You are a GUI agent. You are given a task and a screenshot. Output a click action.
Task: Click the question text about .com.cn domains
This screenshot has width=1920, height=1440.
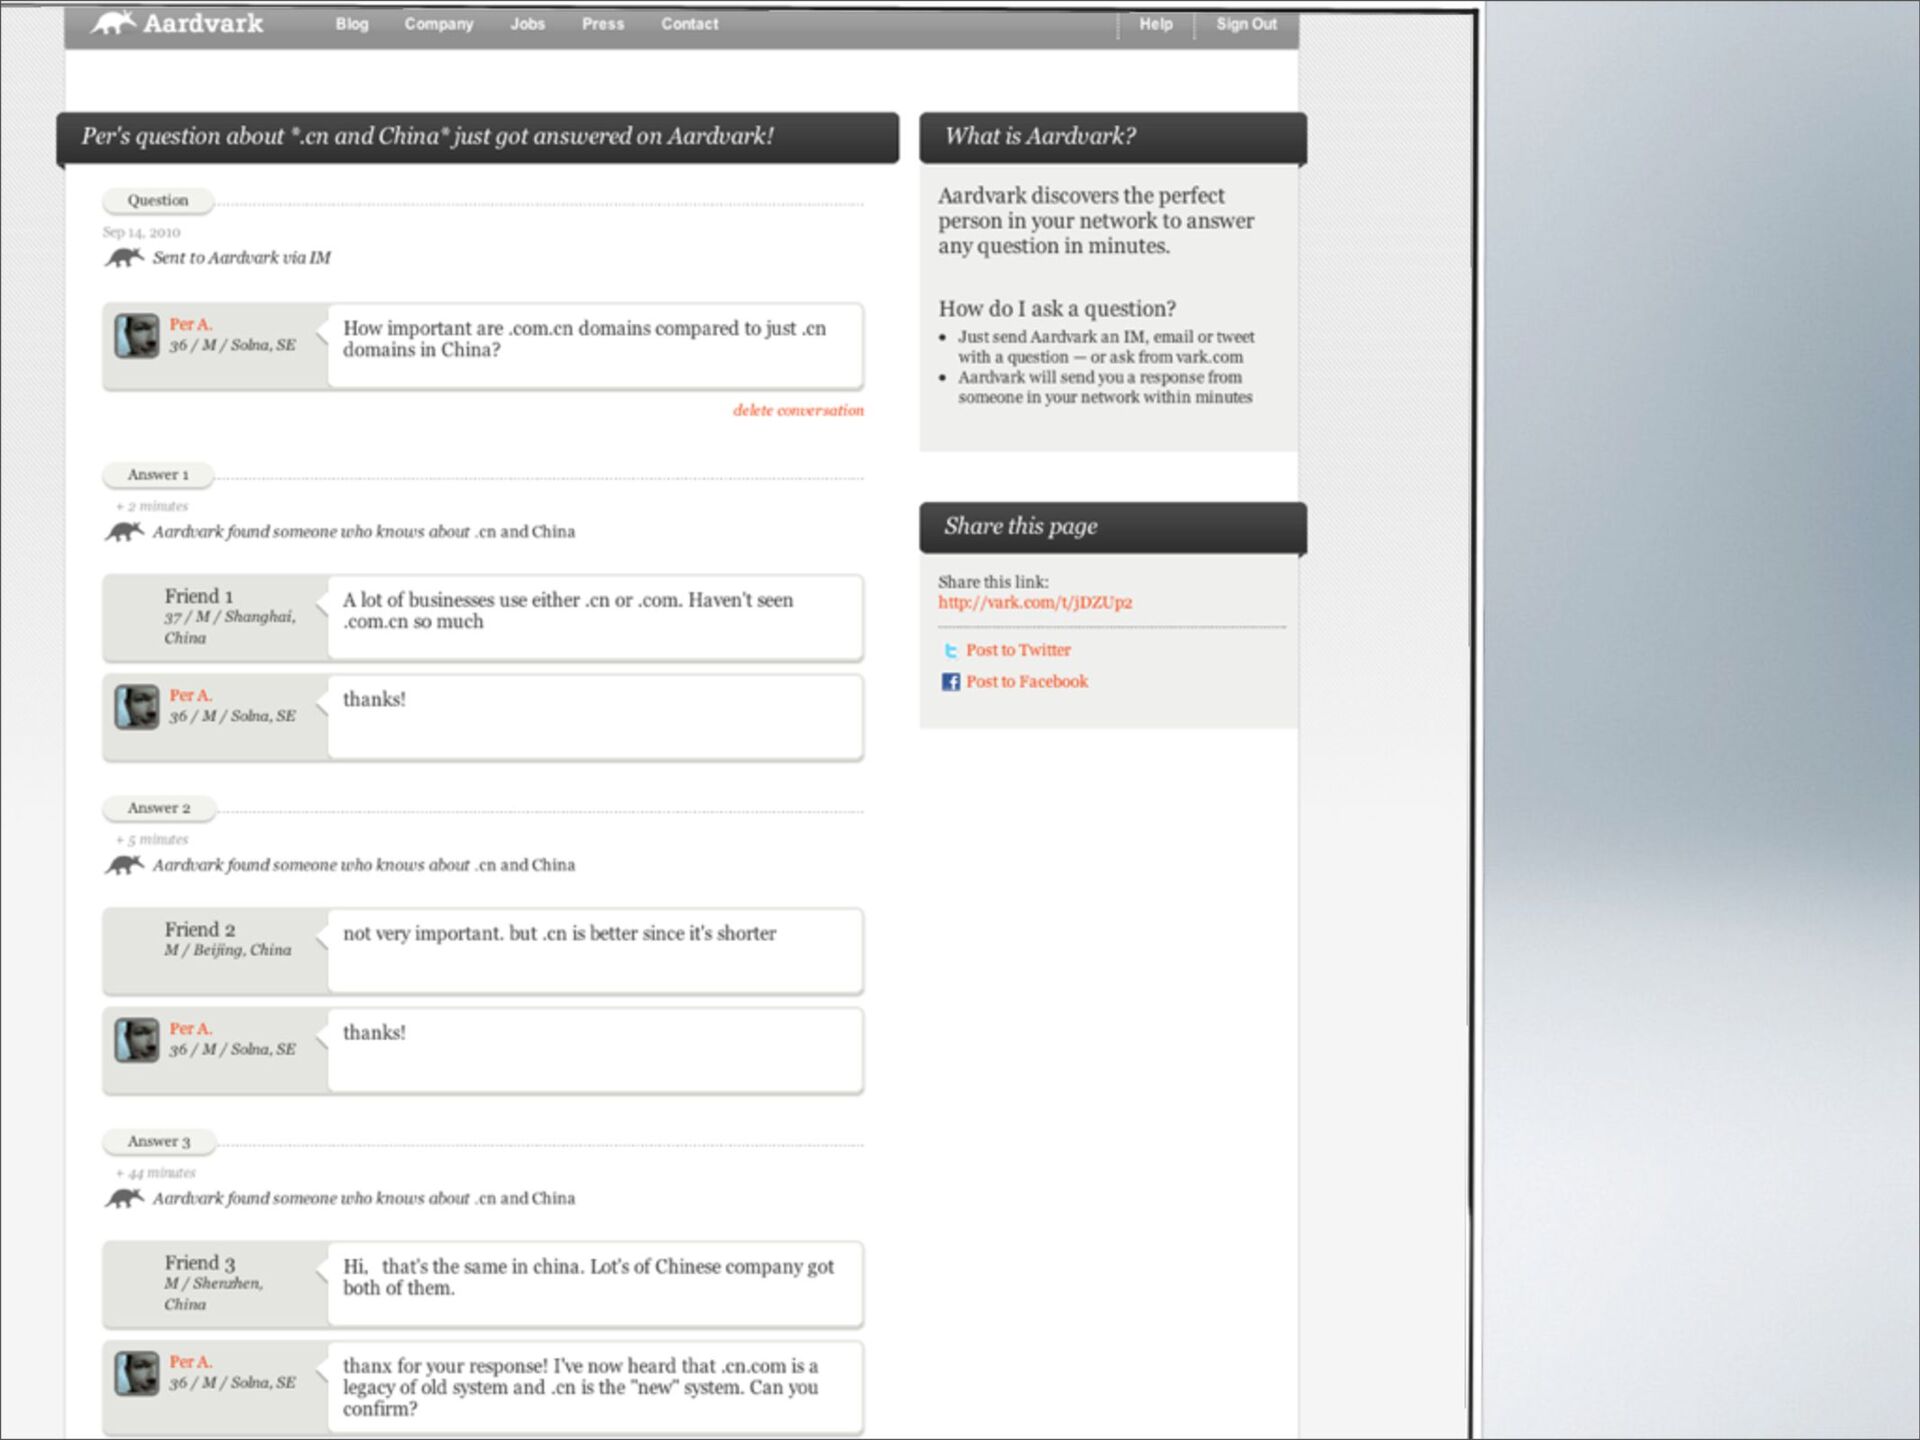[x=585, y=339]
